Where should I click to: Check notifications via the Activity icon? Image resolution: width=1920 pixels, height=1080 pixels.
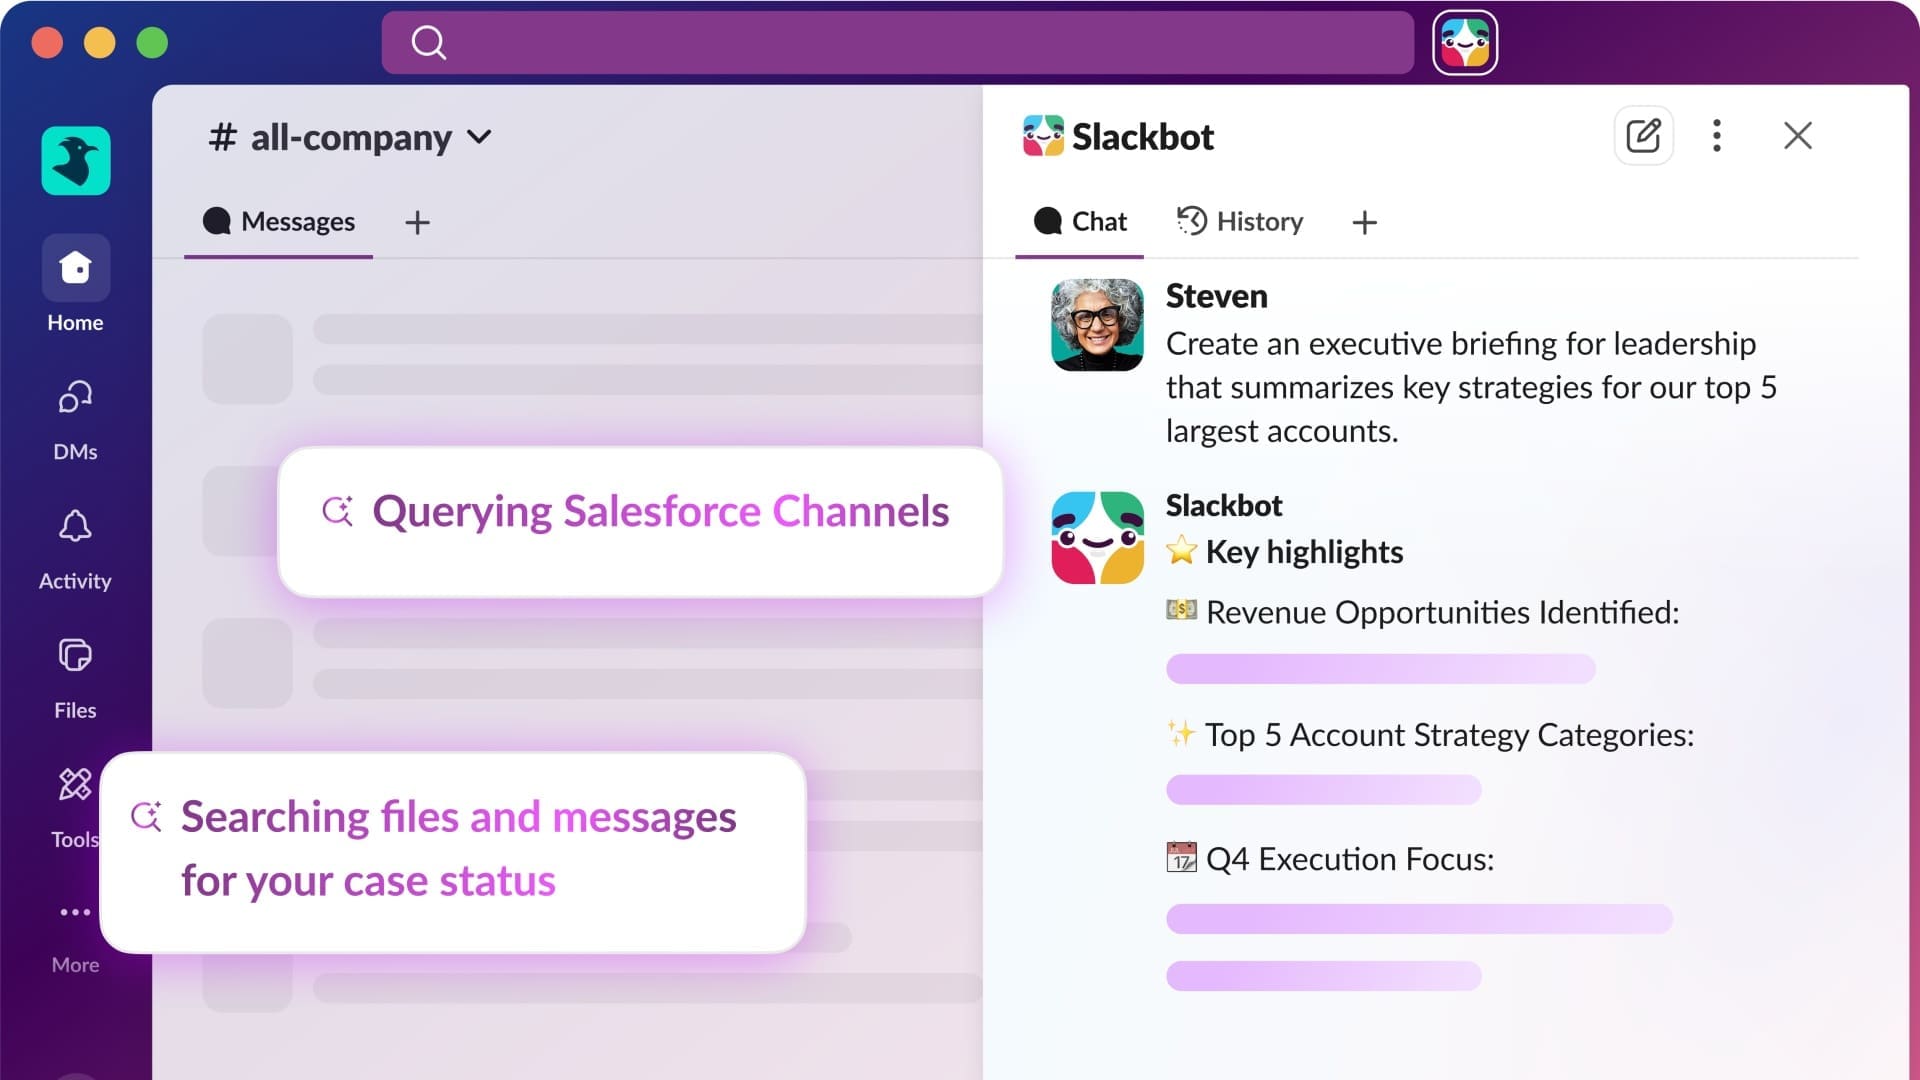75,527
